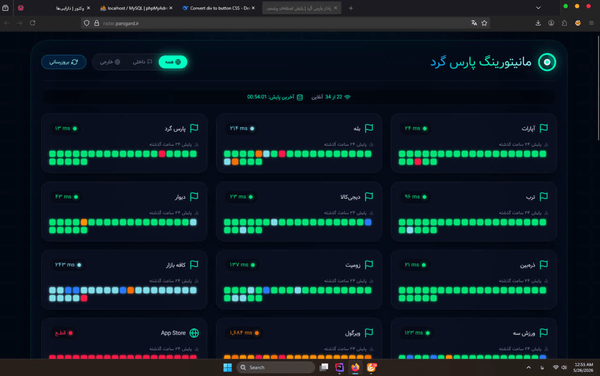Go back to the previous page
Image resolution: width=600 pixels, height=376 pixels.
(7, 23)
